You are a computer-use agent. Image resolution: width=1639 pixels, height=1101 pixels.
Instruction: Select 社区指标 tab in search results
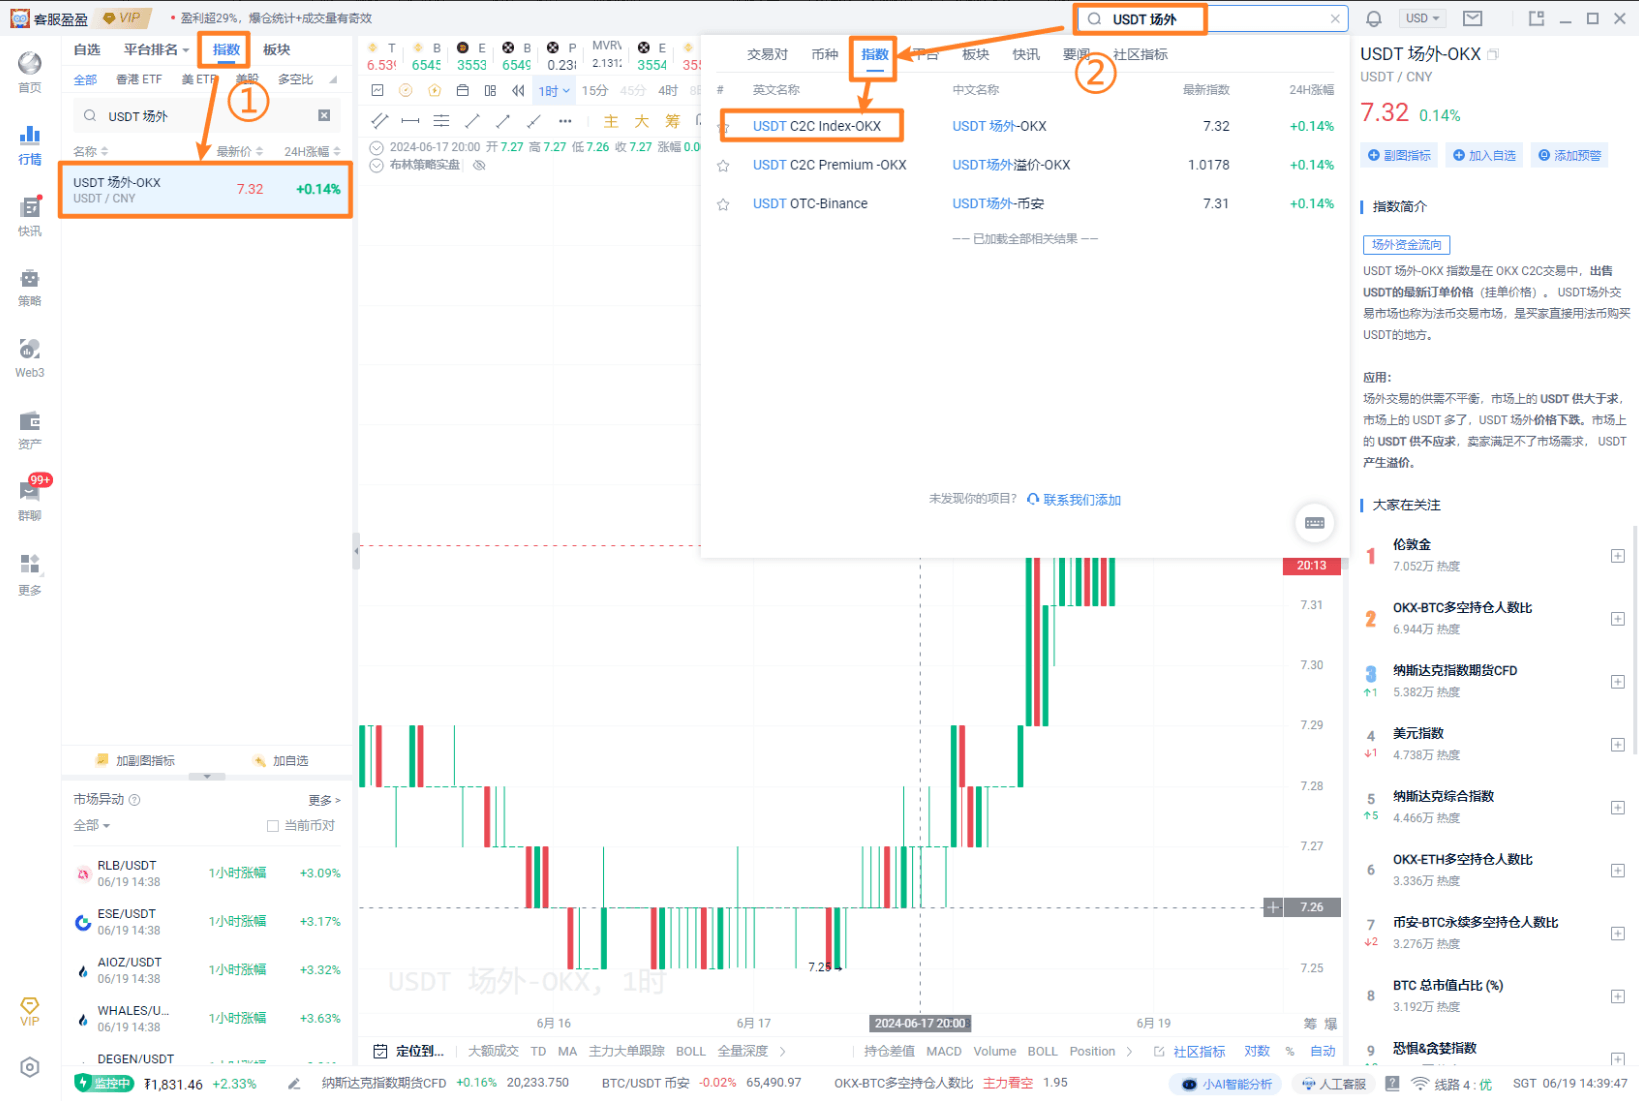1140,55
